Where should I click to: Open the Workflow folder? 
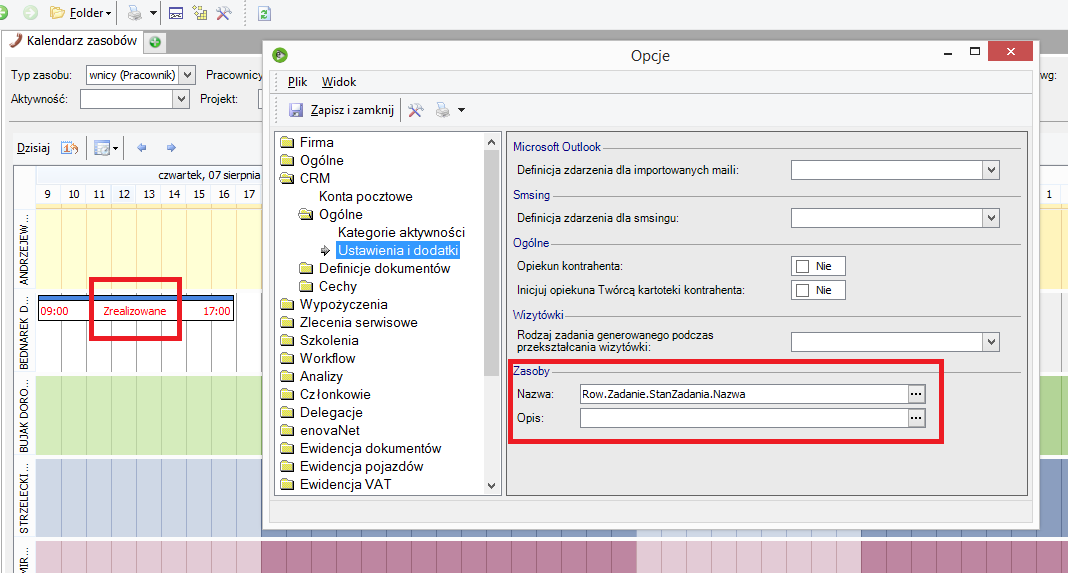click(x=327, y=358)
